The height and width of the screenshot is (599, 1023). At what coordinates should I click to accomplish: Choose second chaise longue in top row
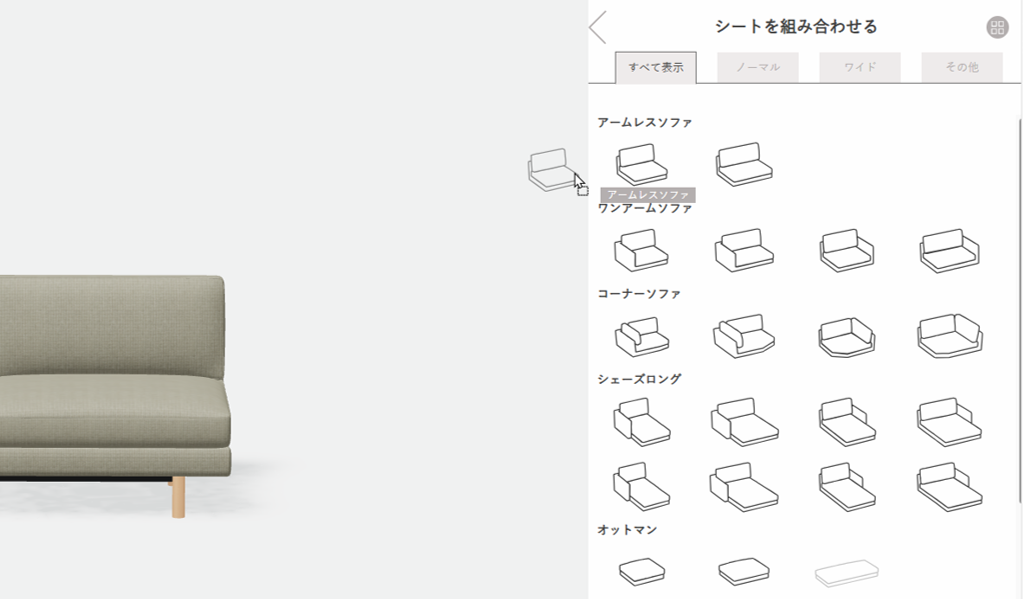click(744, 422)
